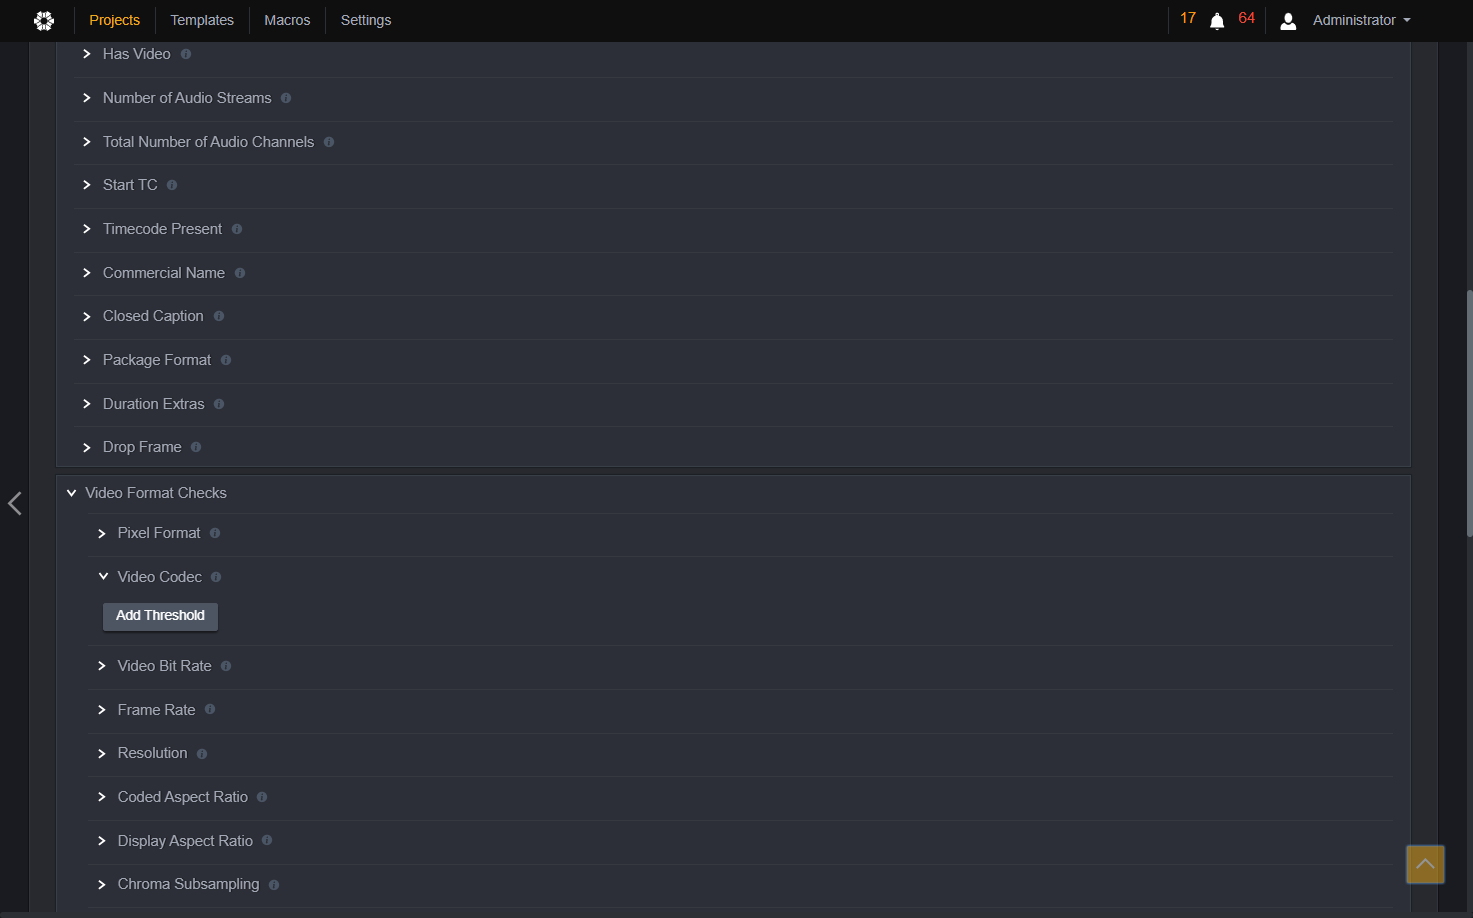1473x918 pixels.
Task: Click the orange 17 notification count
Action: pos(1188,18)
